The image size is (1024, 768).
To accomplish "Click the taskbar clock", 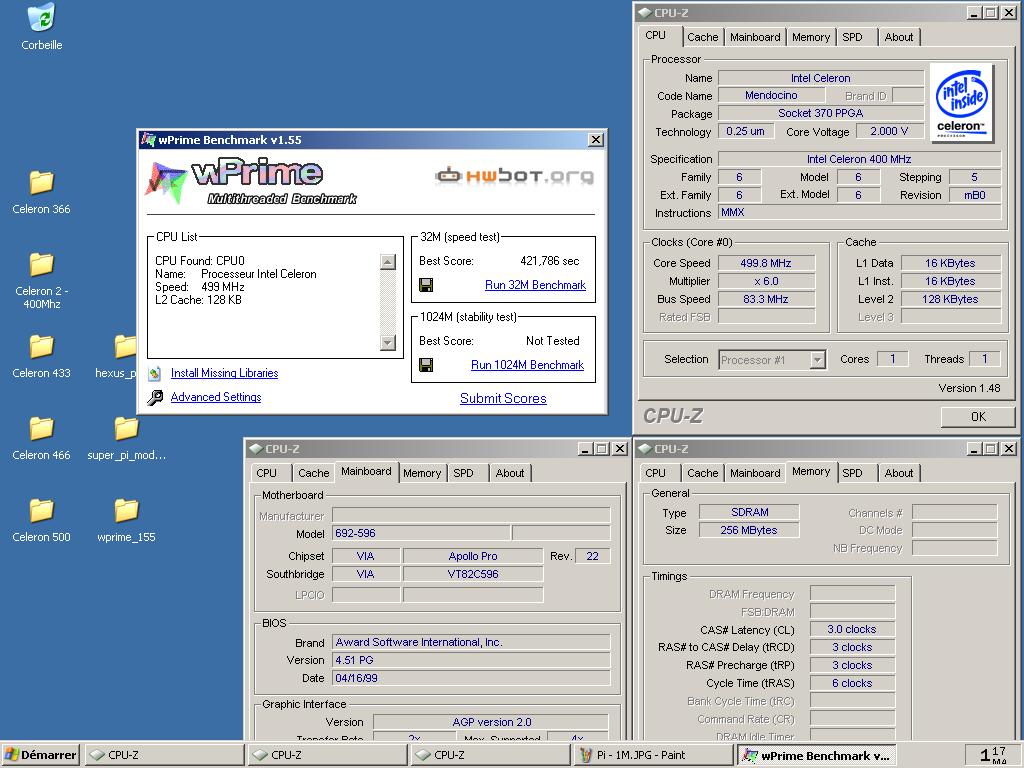I will coord(993,755).
